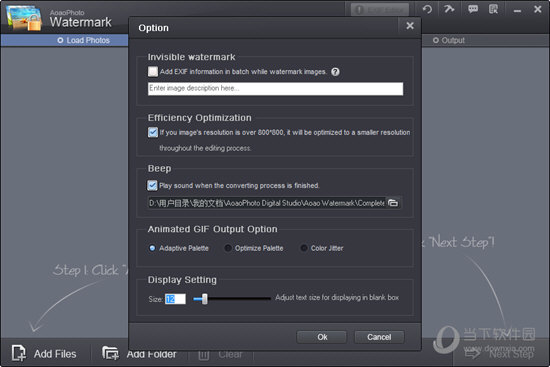
Task: Click the help question mark beside EXIF option
Action: tap(335, 72)
